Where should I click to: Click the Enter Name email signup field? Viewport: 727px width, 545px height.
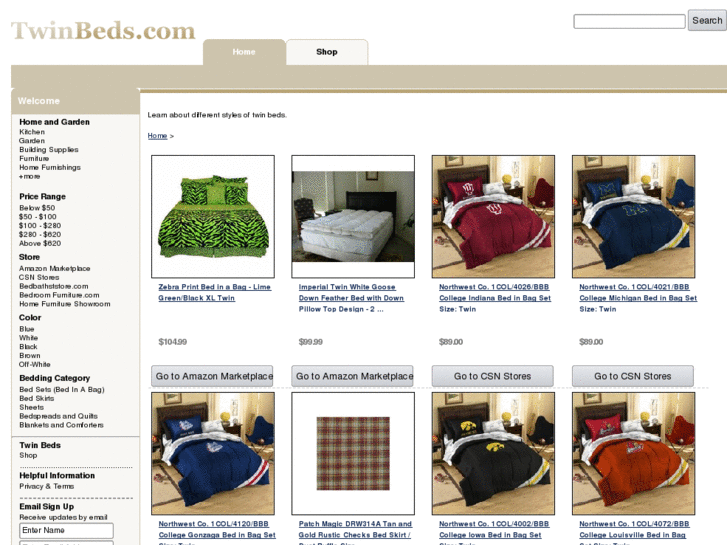click(67, 530)
